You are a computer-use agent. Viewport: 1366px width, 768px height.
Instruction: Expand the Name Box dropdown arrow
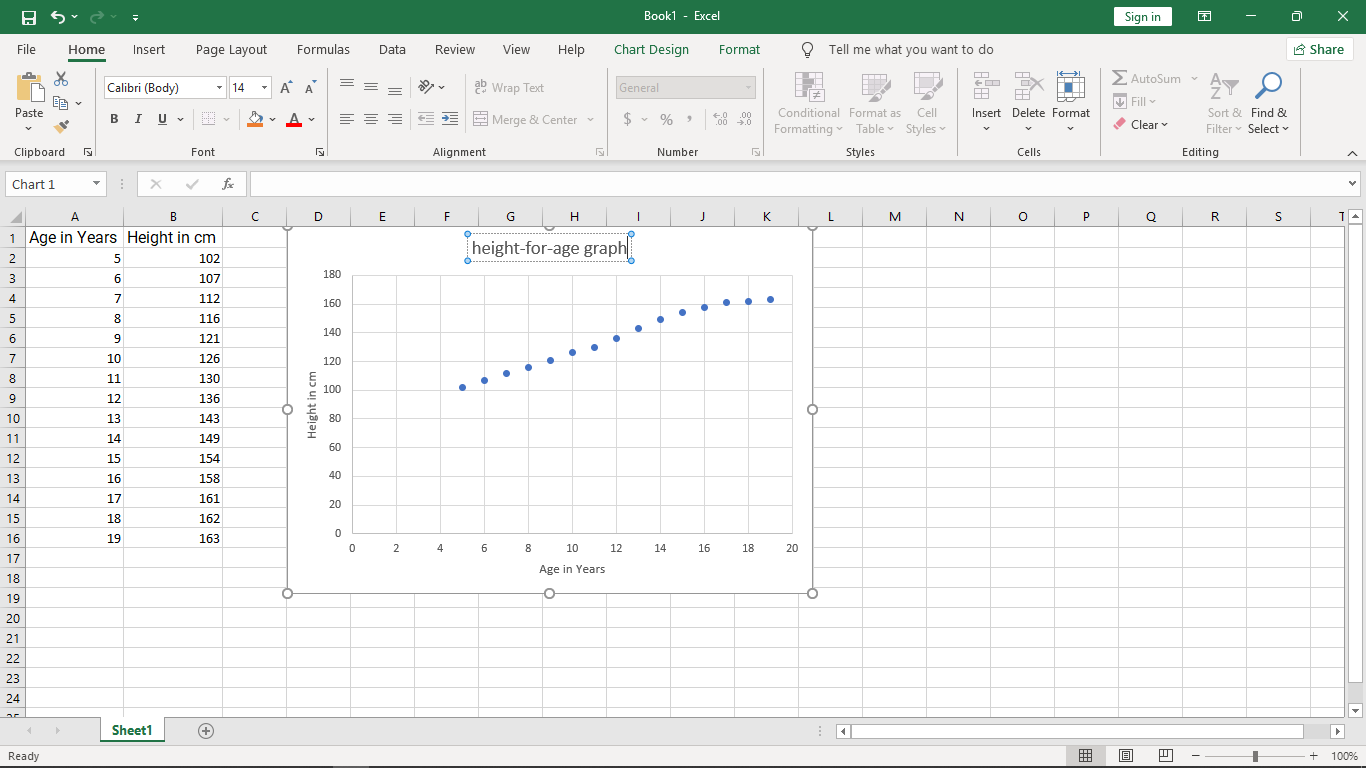tap(97, 184)
